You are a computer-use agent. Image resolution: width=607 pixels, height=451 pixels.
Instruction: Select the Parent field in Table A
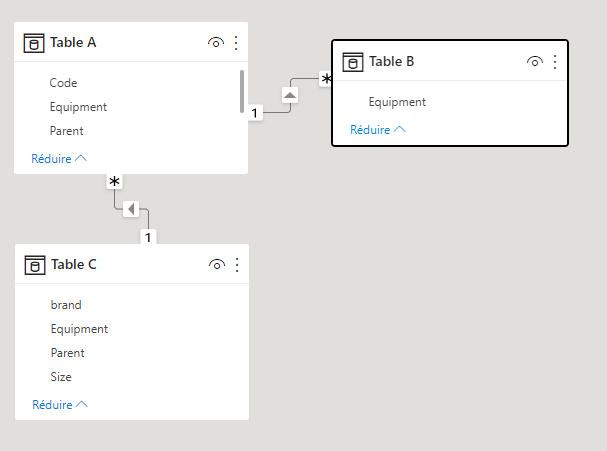(66, 131)
